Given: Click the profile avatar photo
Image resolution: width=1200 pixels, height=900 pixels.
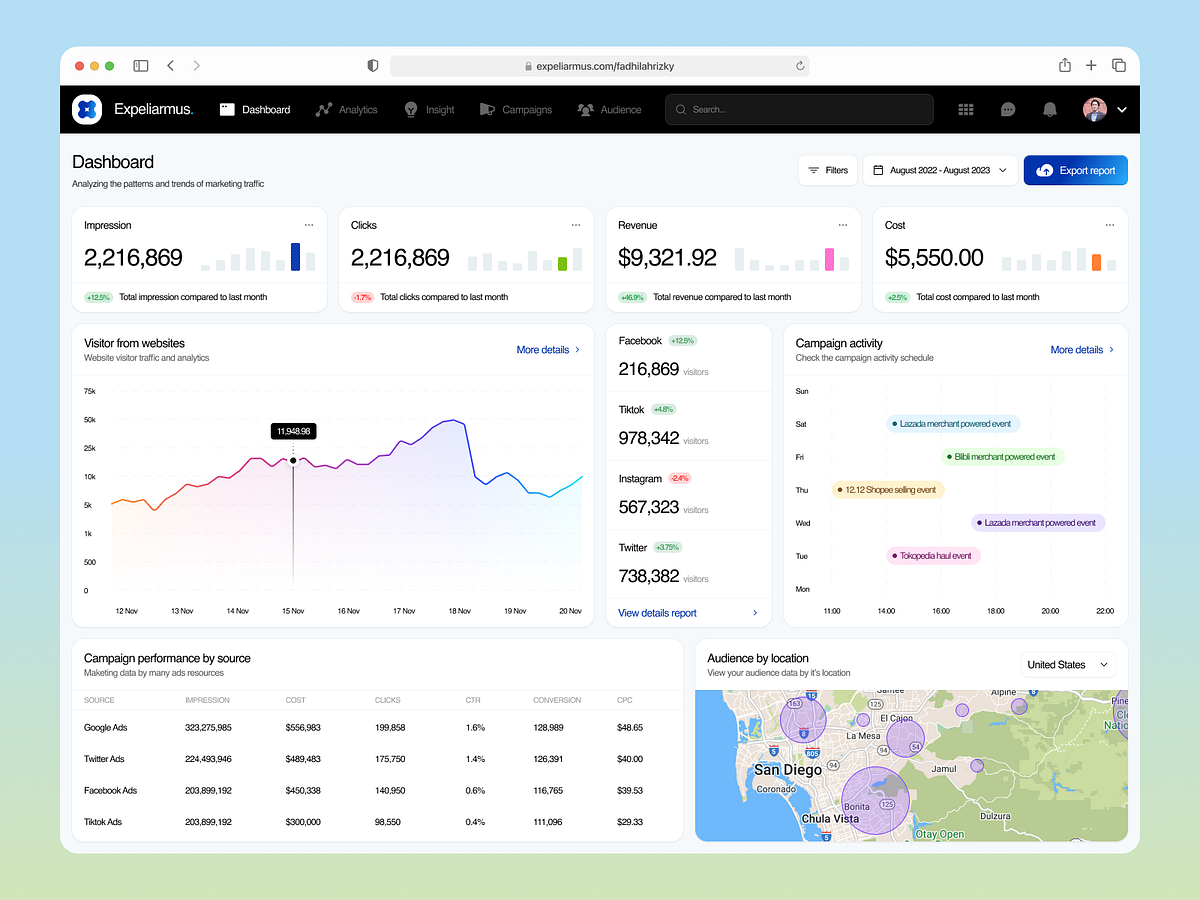Looking at the screenshot, I should [1094, 109].
